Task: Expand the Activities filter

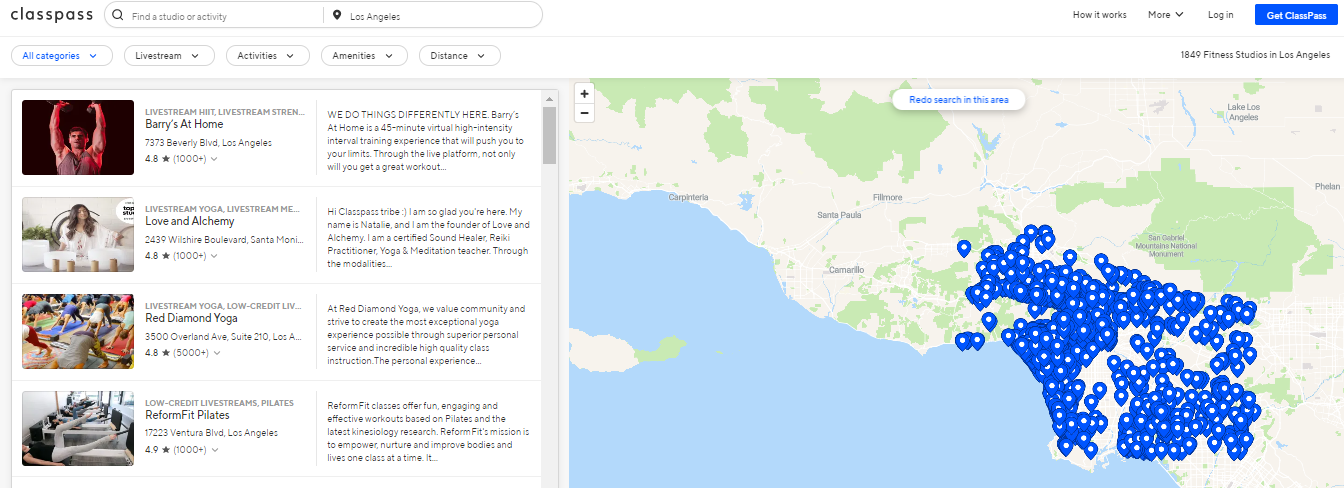Action: [x=267, y=56]
